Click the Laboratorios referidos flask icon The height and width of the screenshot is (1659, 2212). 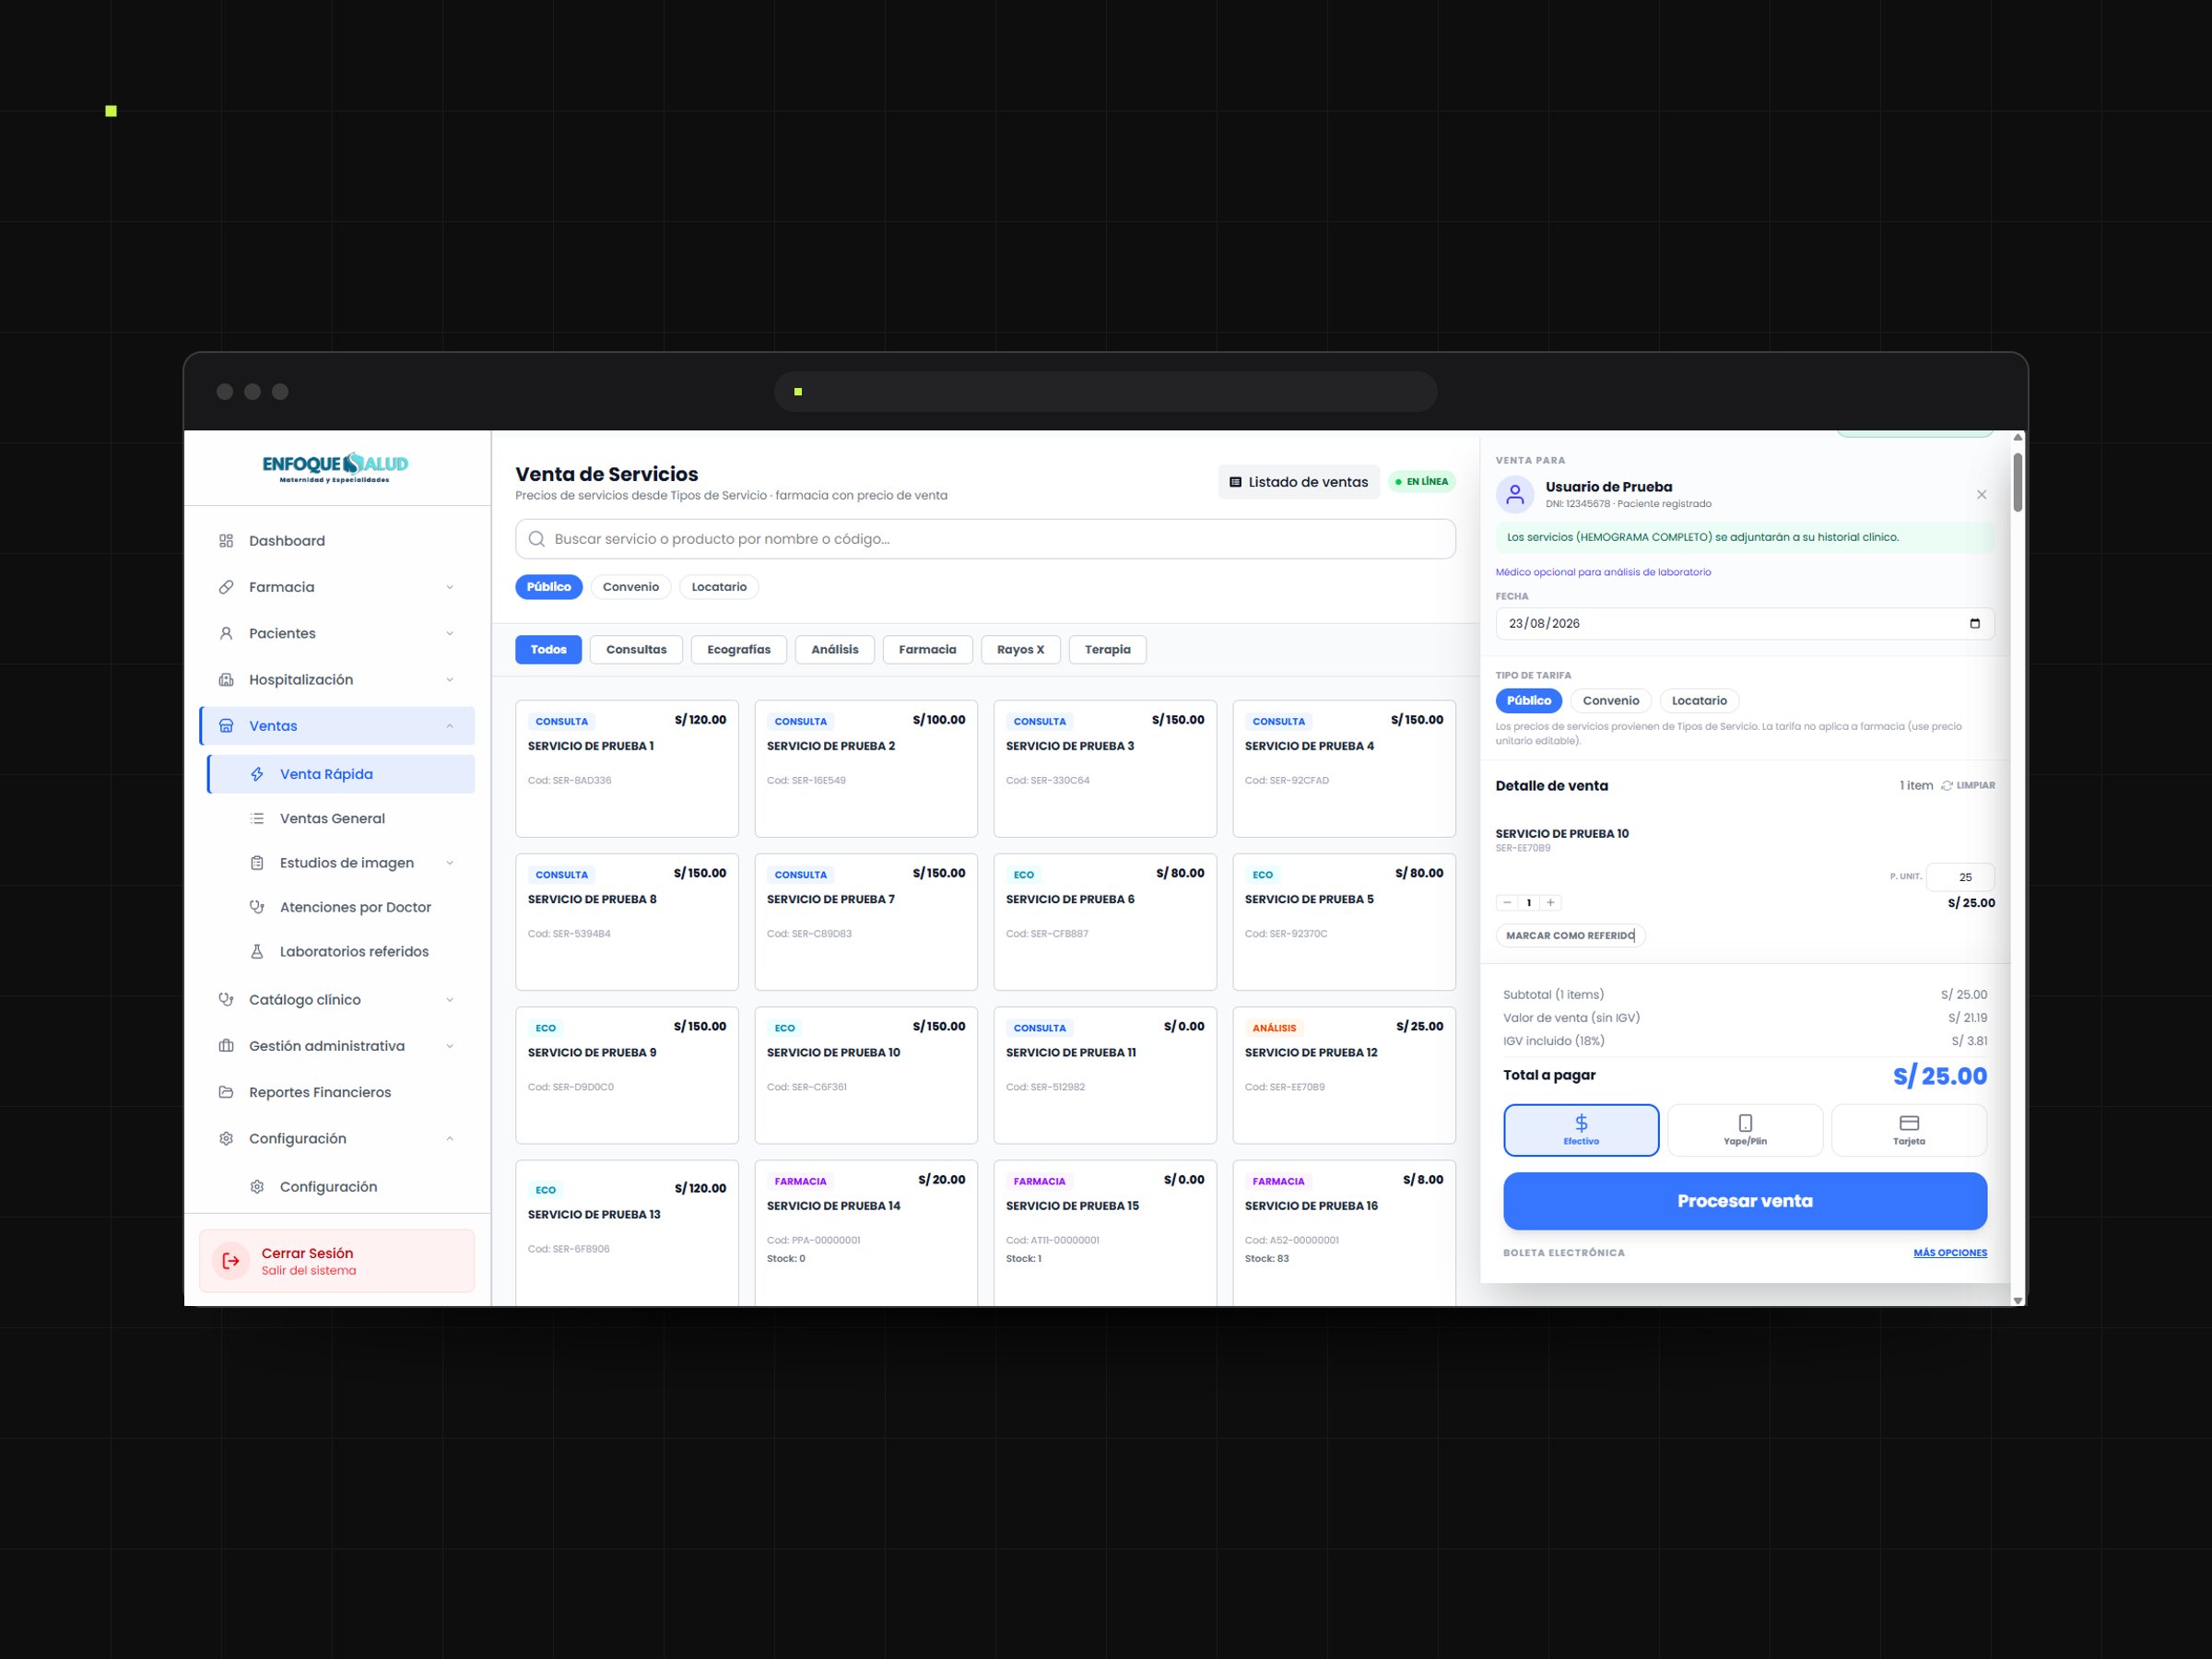pyautogui.click(x=257, y=951)
